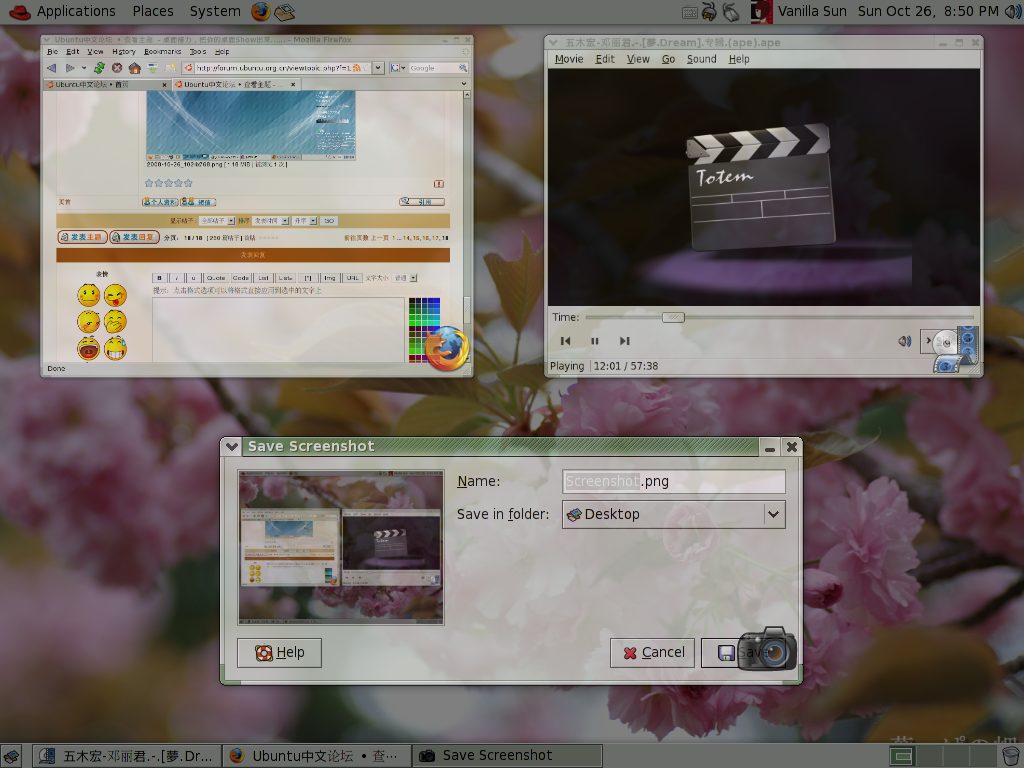Pick a color from the forum color palette
This screenshot has width=1024, height=768.
pyautogui.click(x=424, y=329)
